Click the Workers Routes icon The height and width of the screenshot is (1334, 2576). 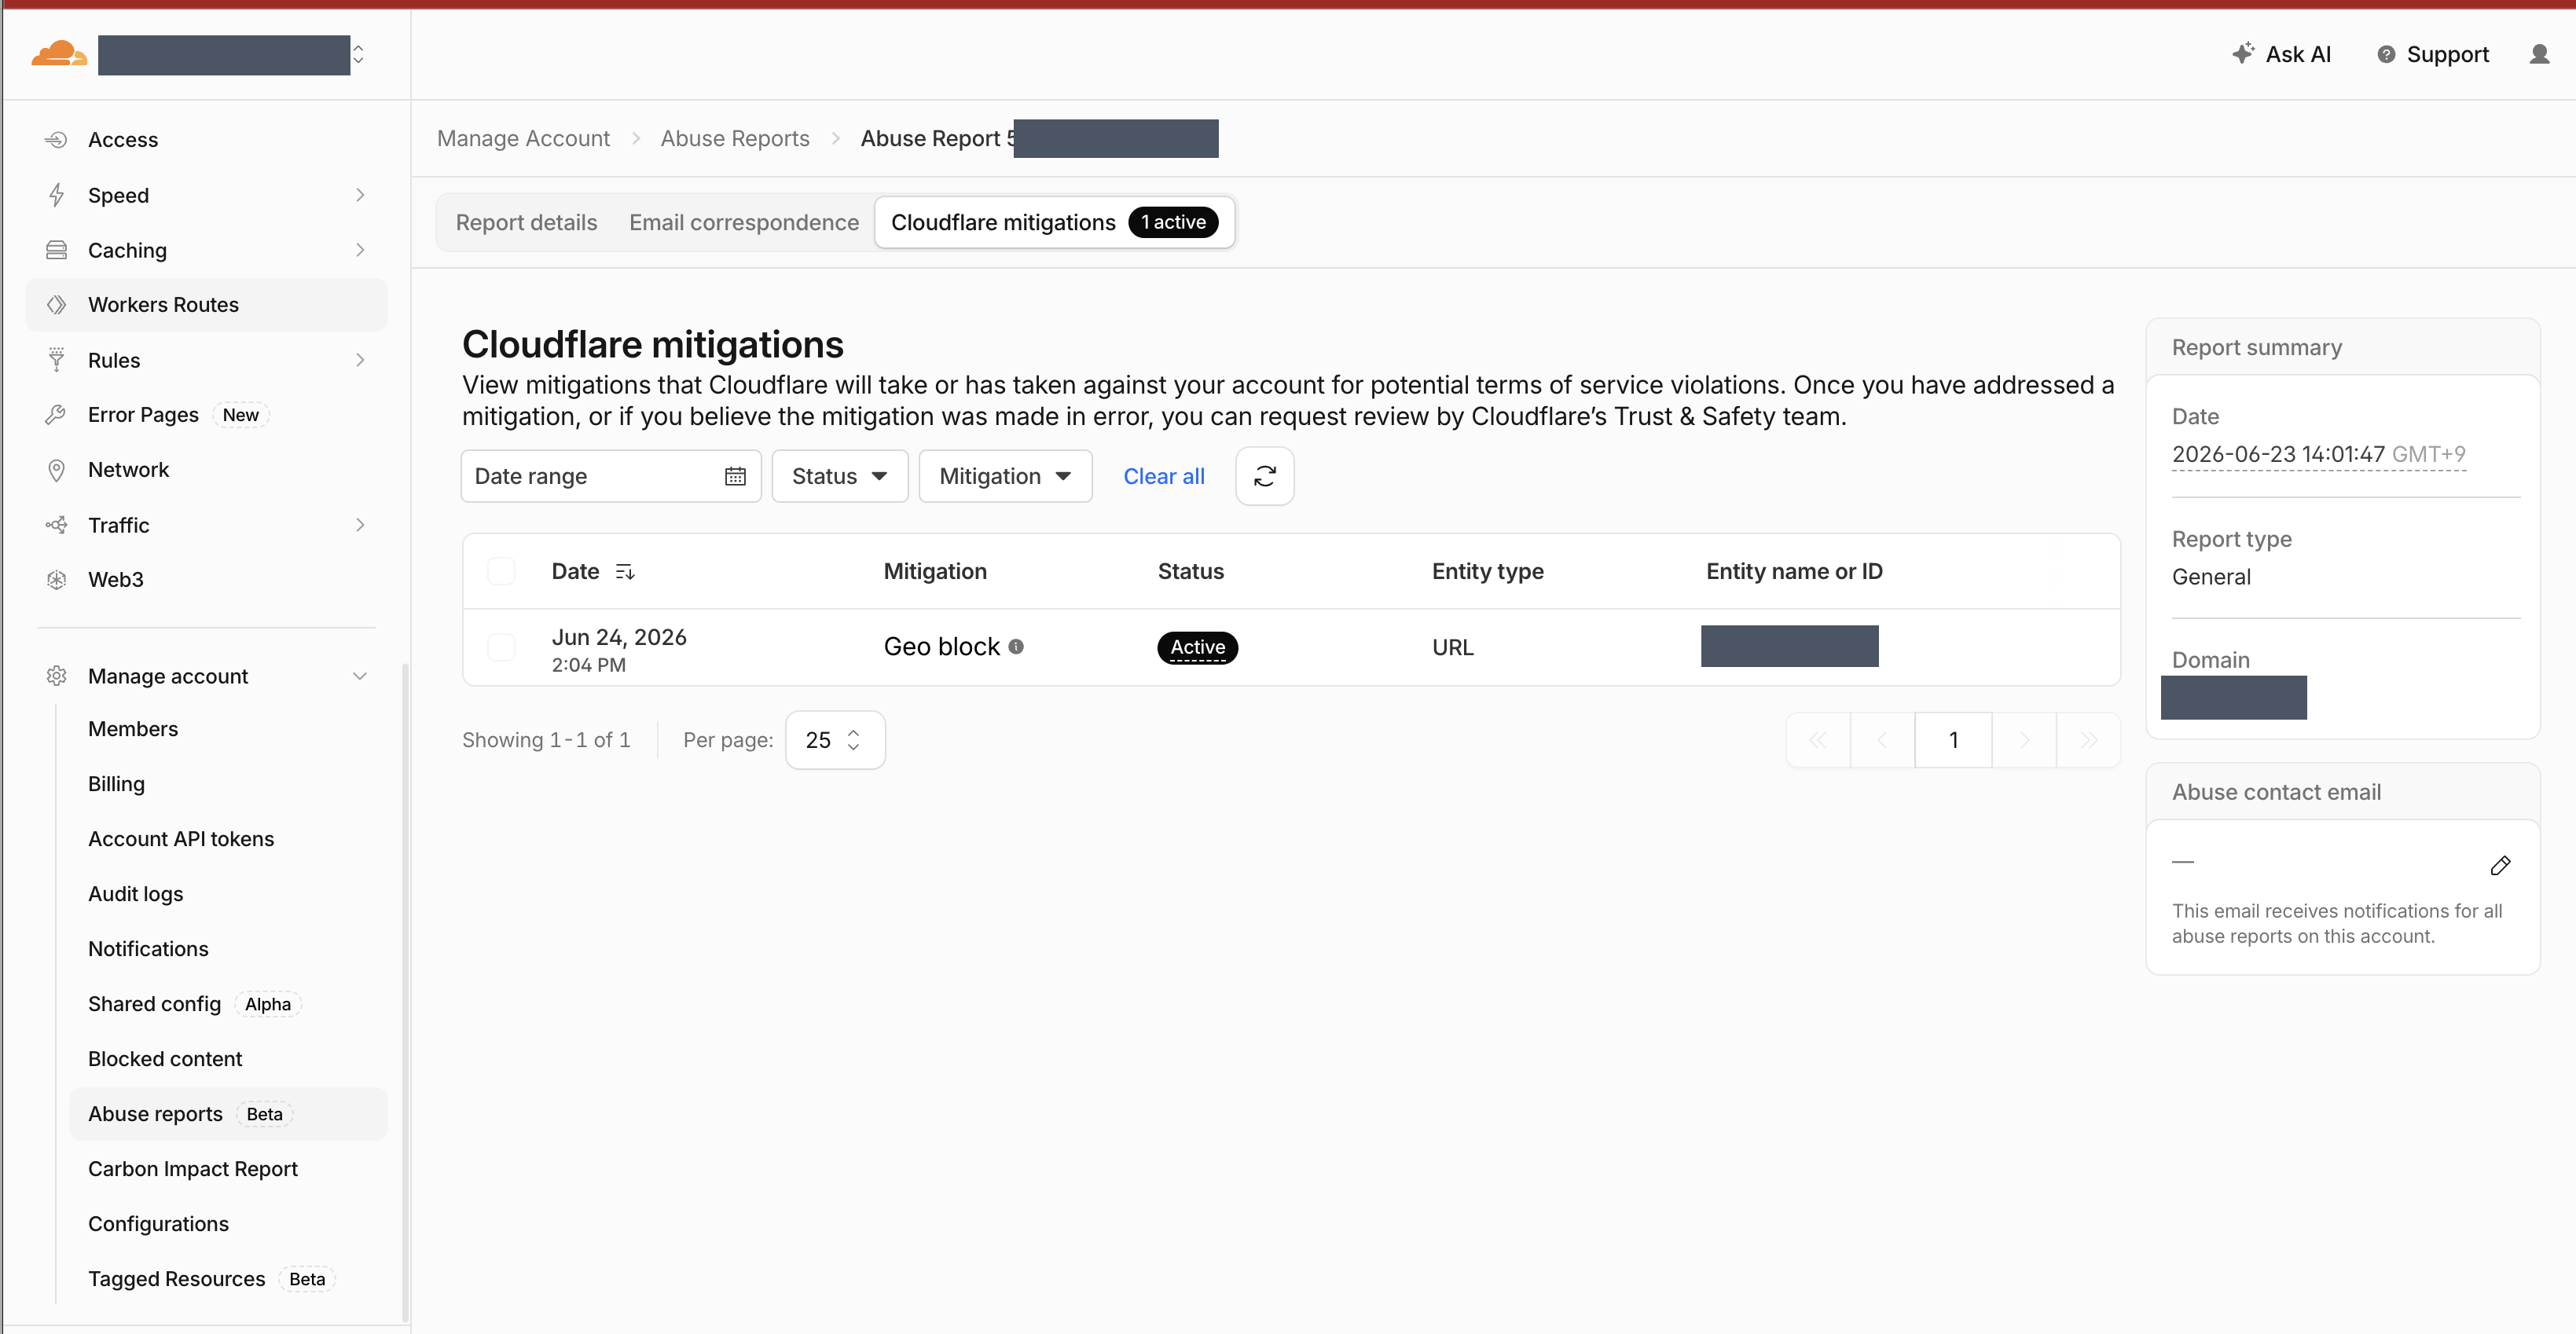57,304
